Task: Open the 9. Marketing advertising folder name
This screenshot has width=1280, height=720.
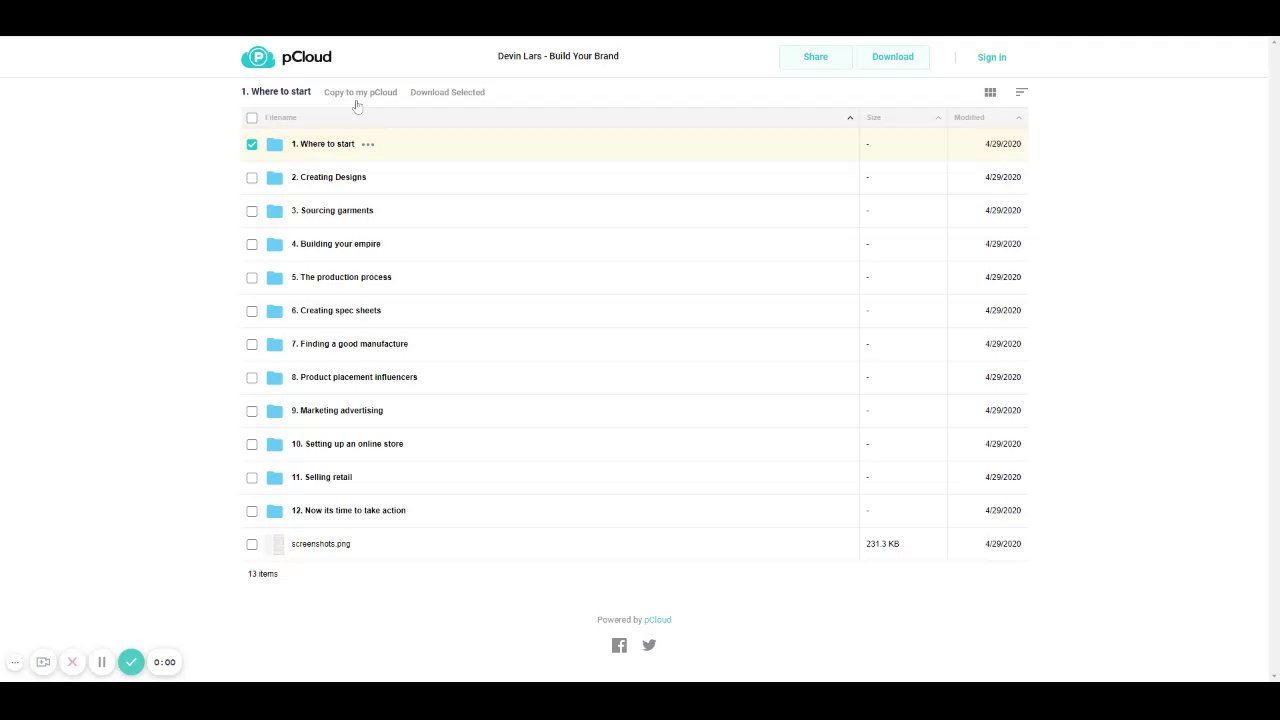Action: pos(337,411)
